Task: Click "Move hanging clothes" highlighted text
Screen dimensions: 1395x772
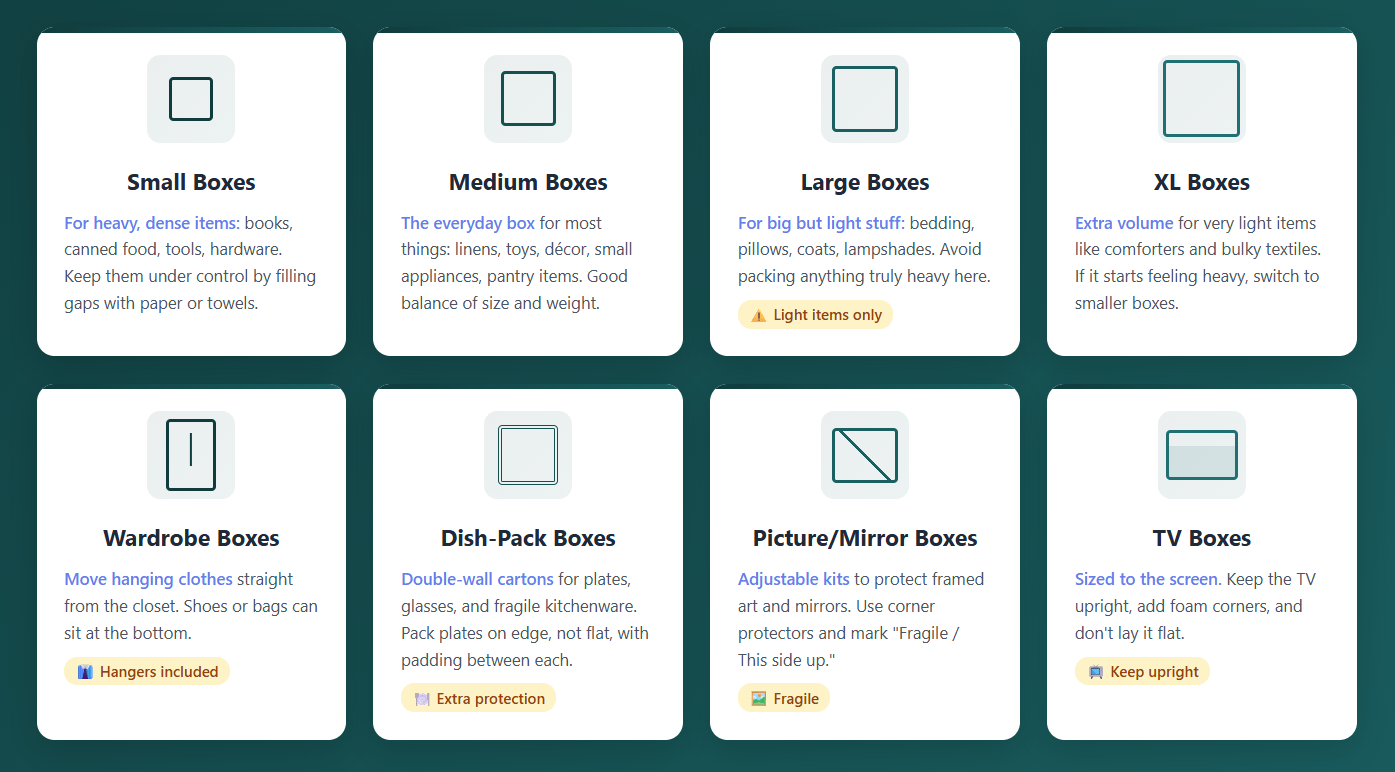Action: (x=148, y=579)
